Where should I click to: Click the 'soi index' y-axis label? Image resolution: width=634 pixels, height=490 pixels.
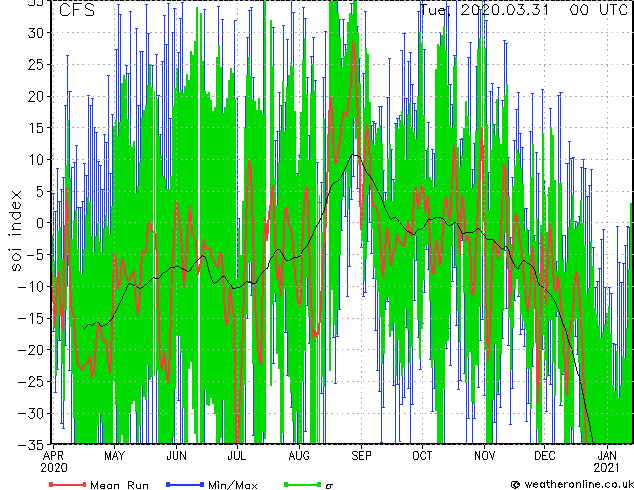click(15, 231)
